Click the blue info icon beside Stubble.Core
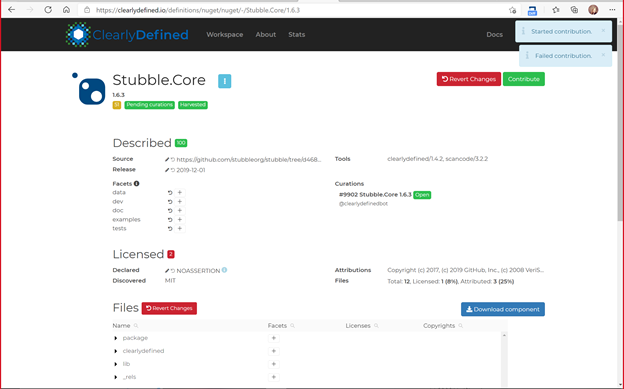Image resolution: width=624 pixels, height=389 pixels. (x=224, y=81)
